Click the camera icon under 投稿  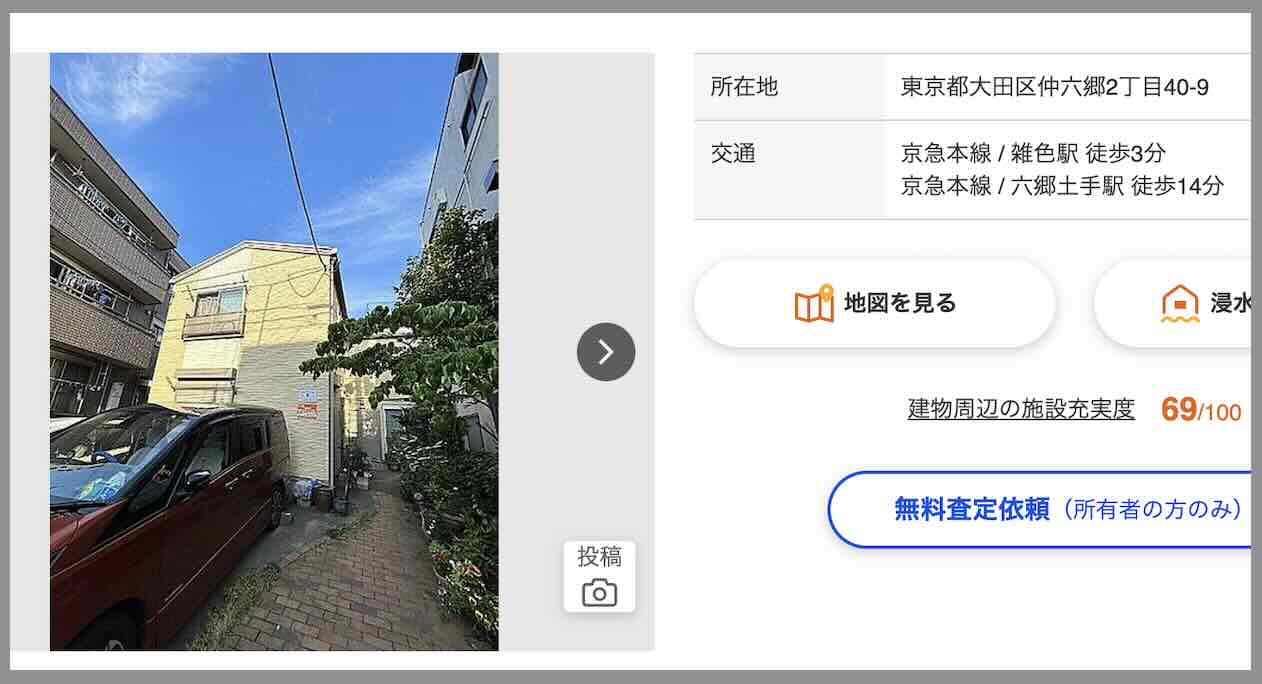[x=599, y=593]
